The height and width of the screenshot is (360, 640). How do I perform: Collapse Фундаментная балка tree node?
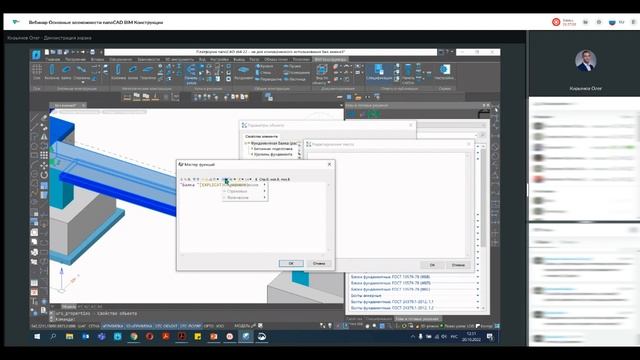click(247, 144)
